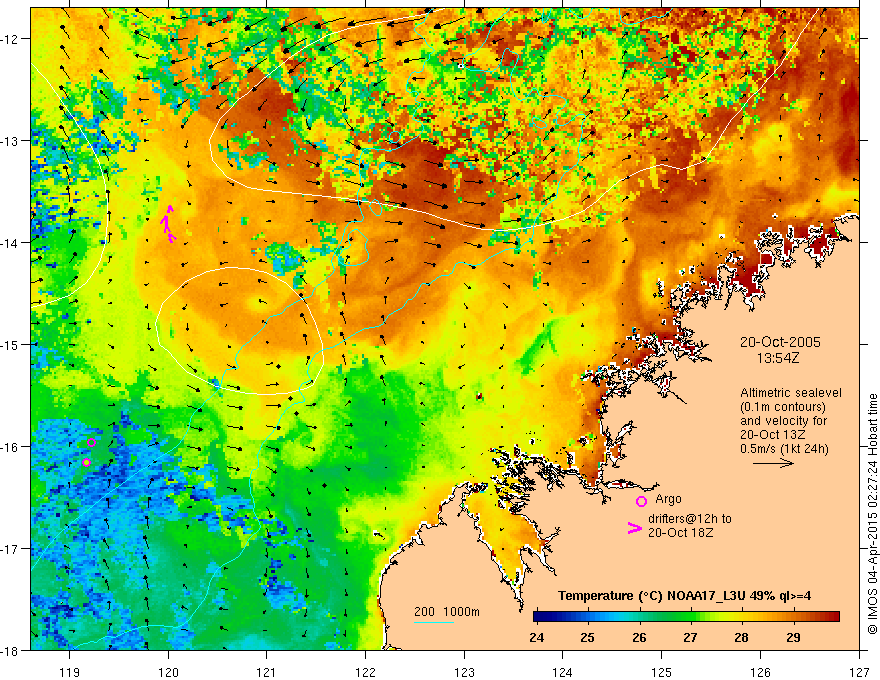880x680 pixels.
Task: Click the longitude axis label "122"
Action: [x=365, y=672]
